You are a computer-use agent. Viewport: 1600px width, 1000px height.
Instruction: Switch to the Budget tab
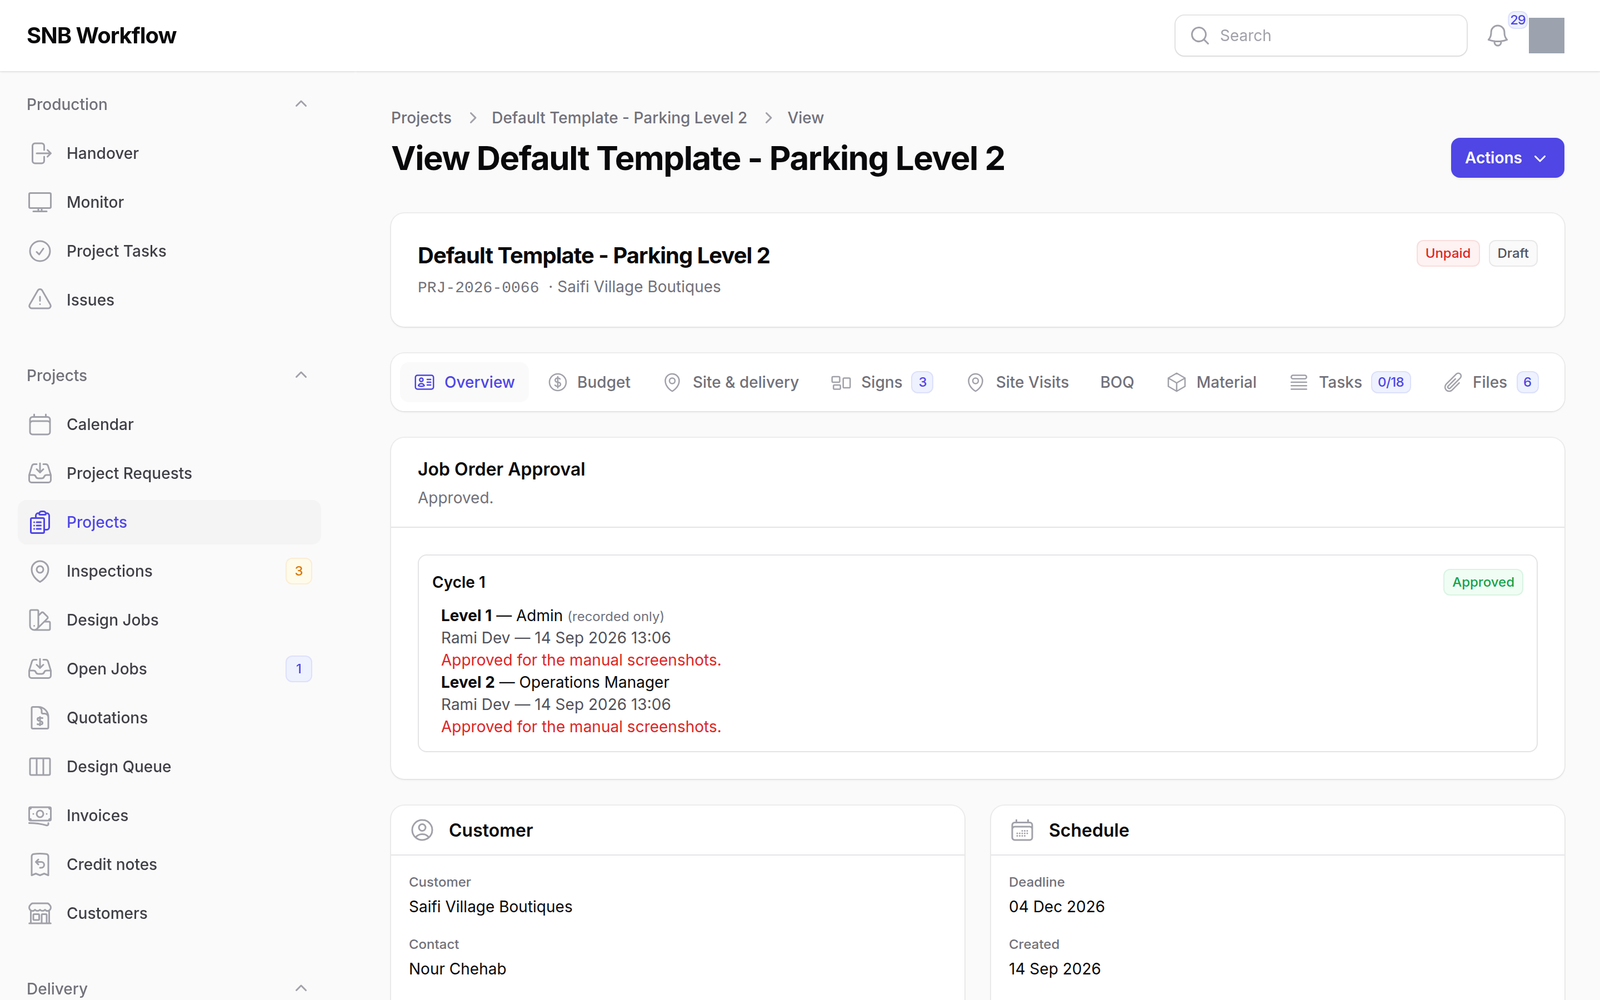(x=590, y=382)
